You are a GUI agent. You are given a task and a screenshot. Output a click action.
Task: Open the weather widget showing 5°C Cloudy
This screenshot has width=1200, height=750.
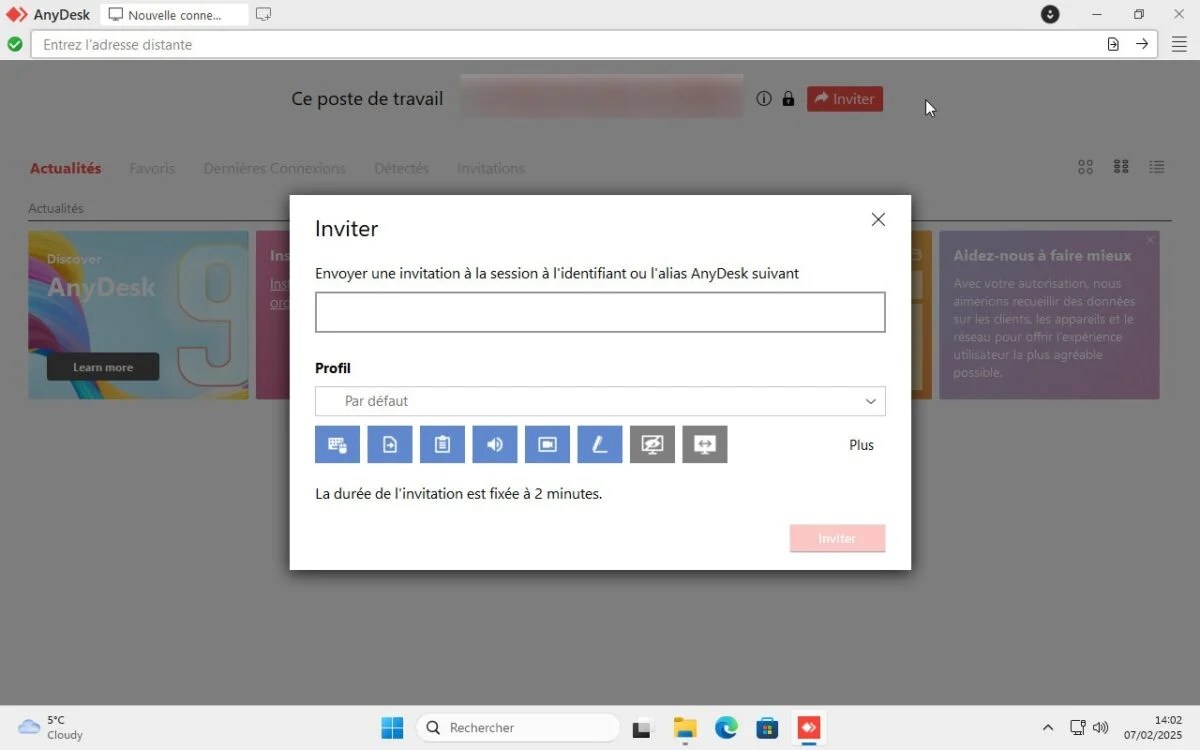coord(52,727)
